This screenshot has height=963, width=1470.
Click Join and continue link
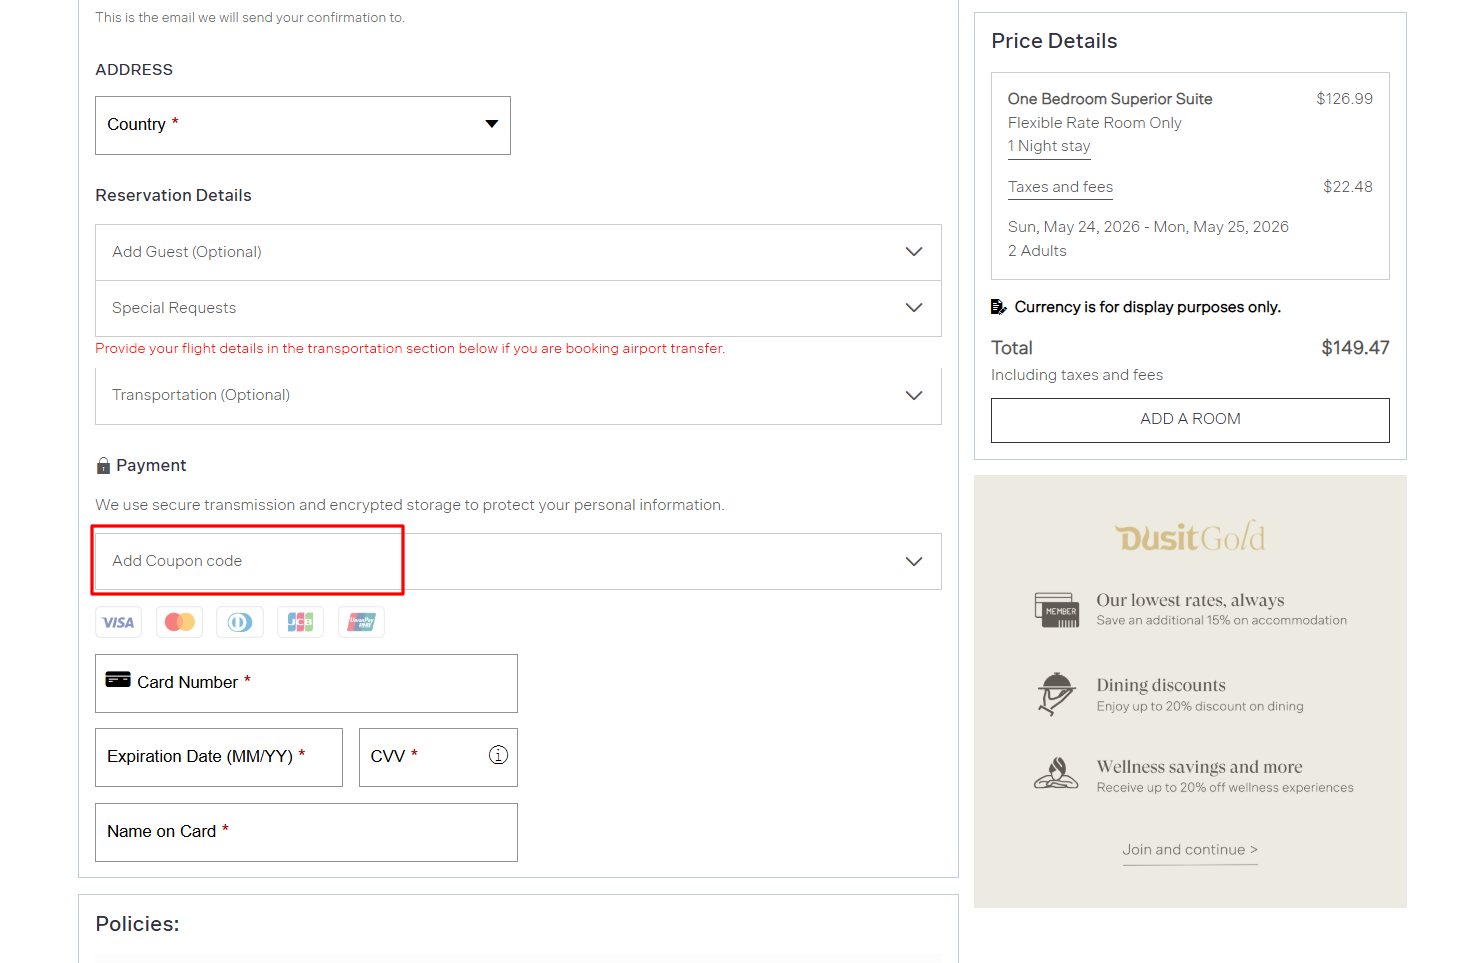(1190, 850)
